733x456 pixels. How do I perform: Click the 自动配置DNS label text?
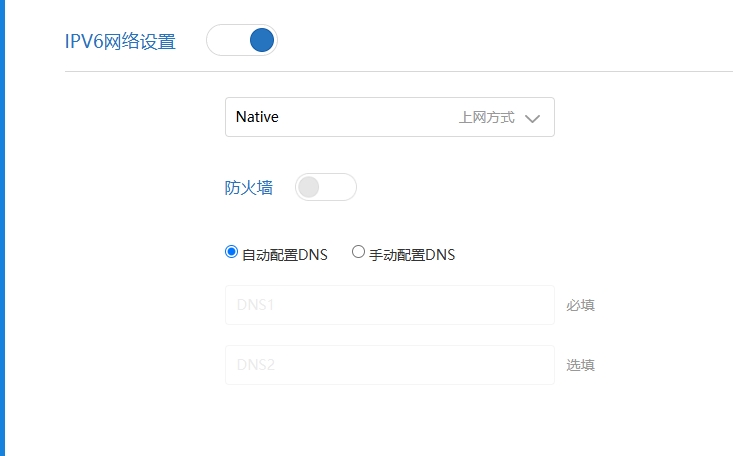point(285,255)
